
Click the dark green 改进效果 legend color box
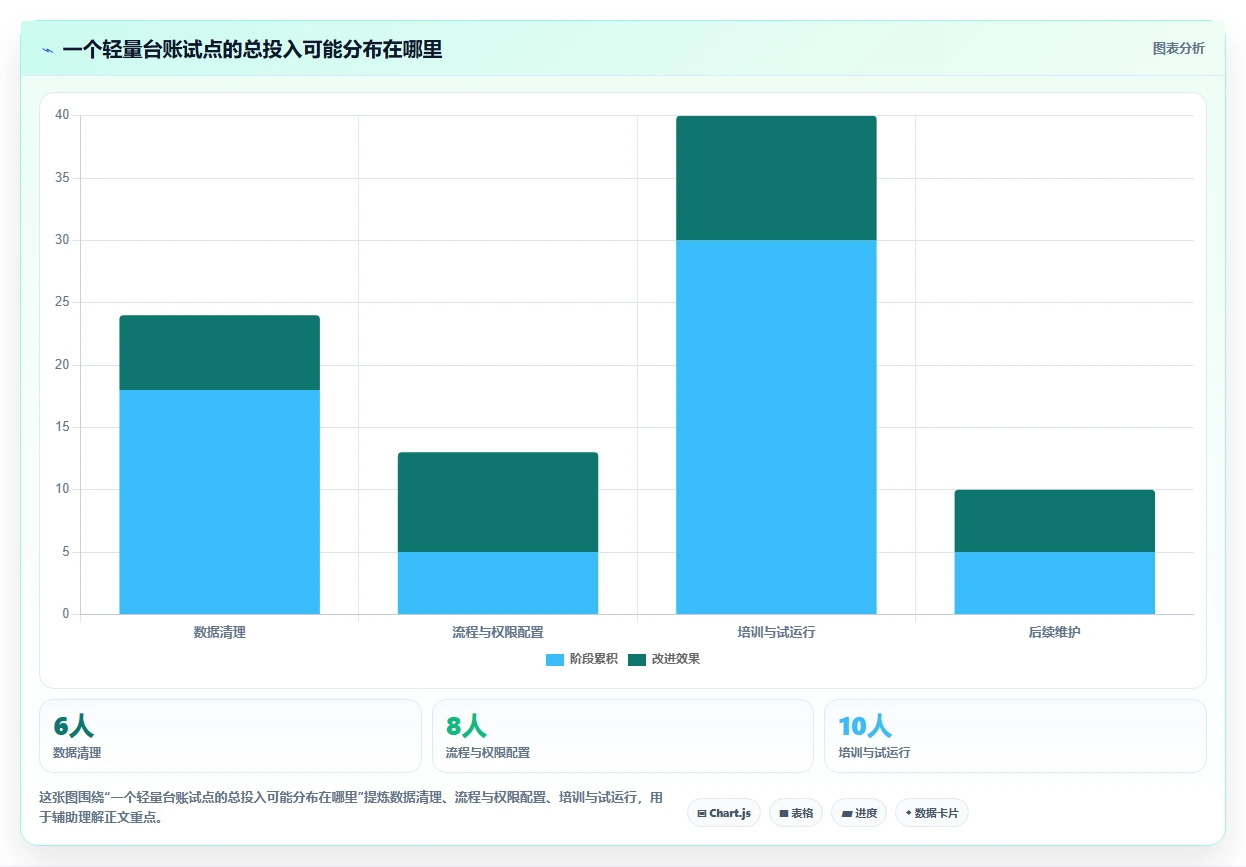[637, 659]
